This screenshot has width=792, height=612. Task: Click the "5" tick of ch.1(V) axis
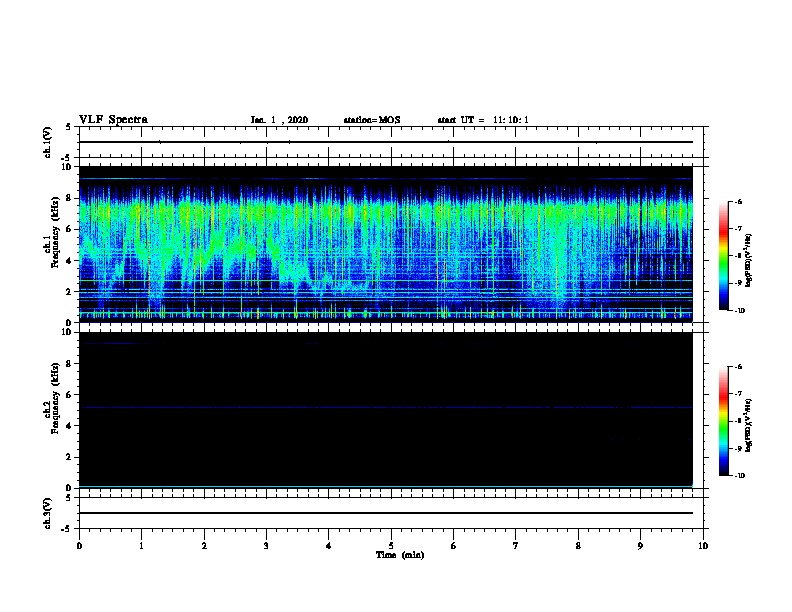[69, 127]
